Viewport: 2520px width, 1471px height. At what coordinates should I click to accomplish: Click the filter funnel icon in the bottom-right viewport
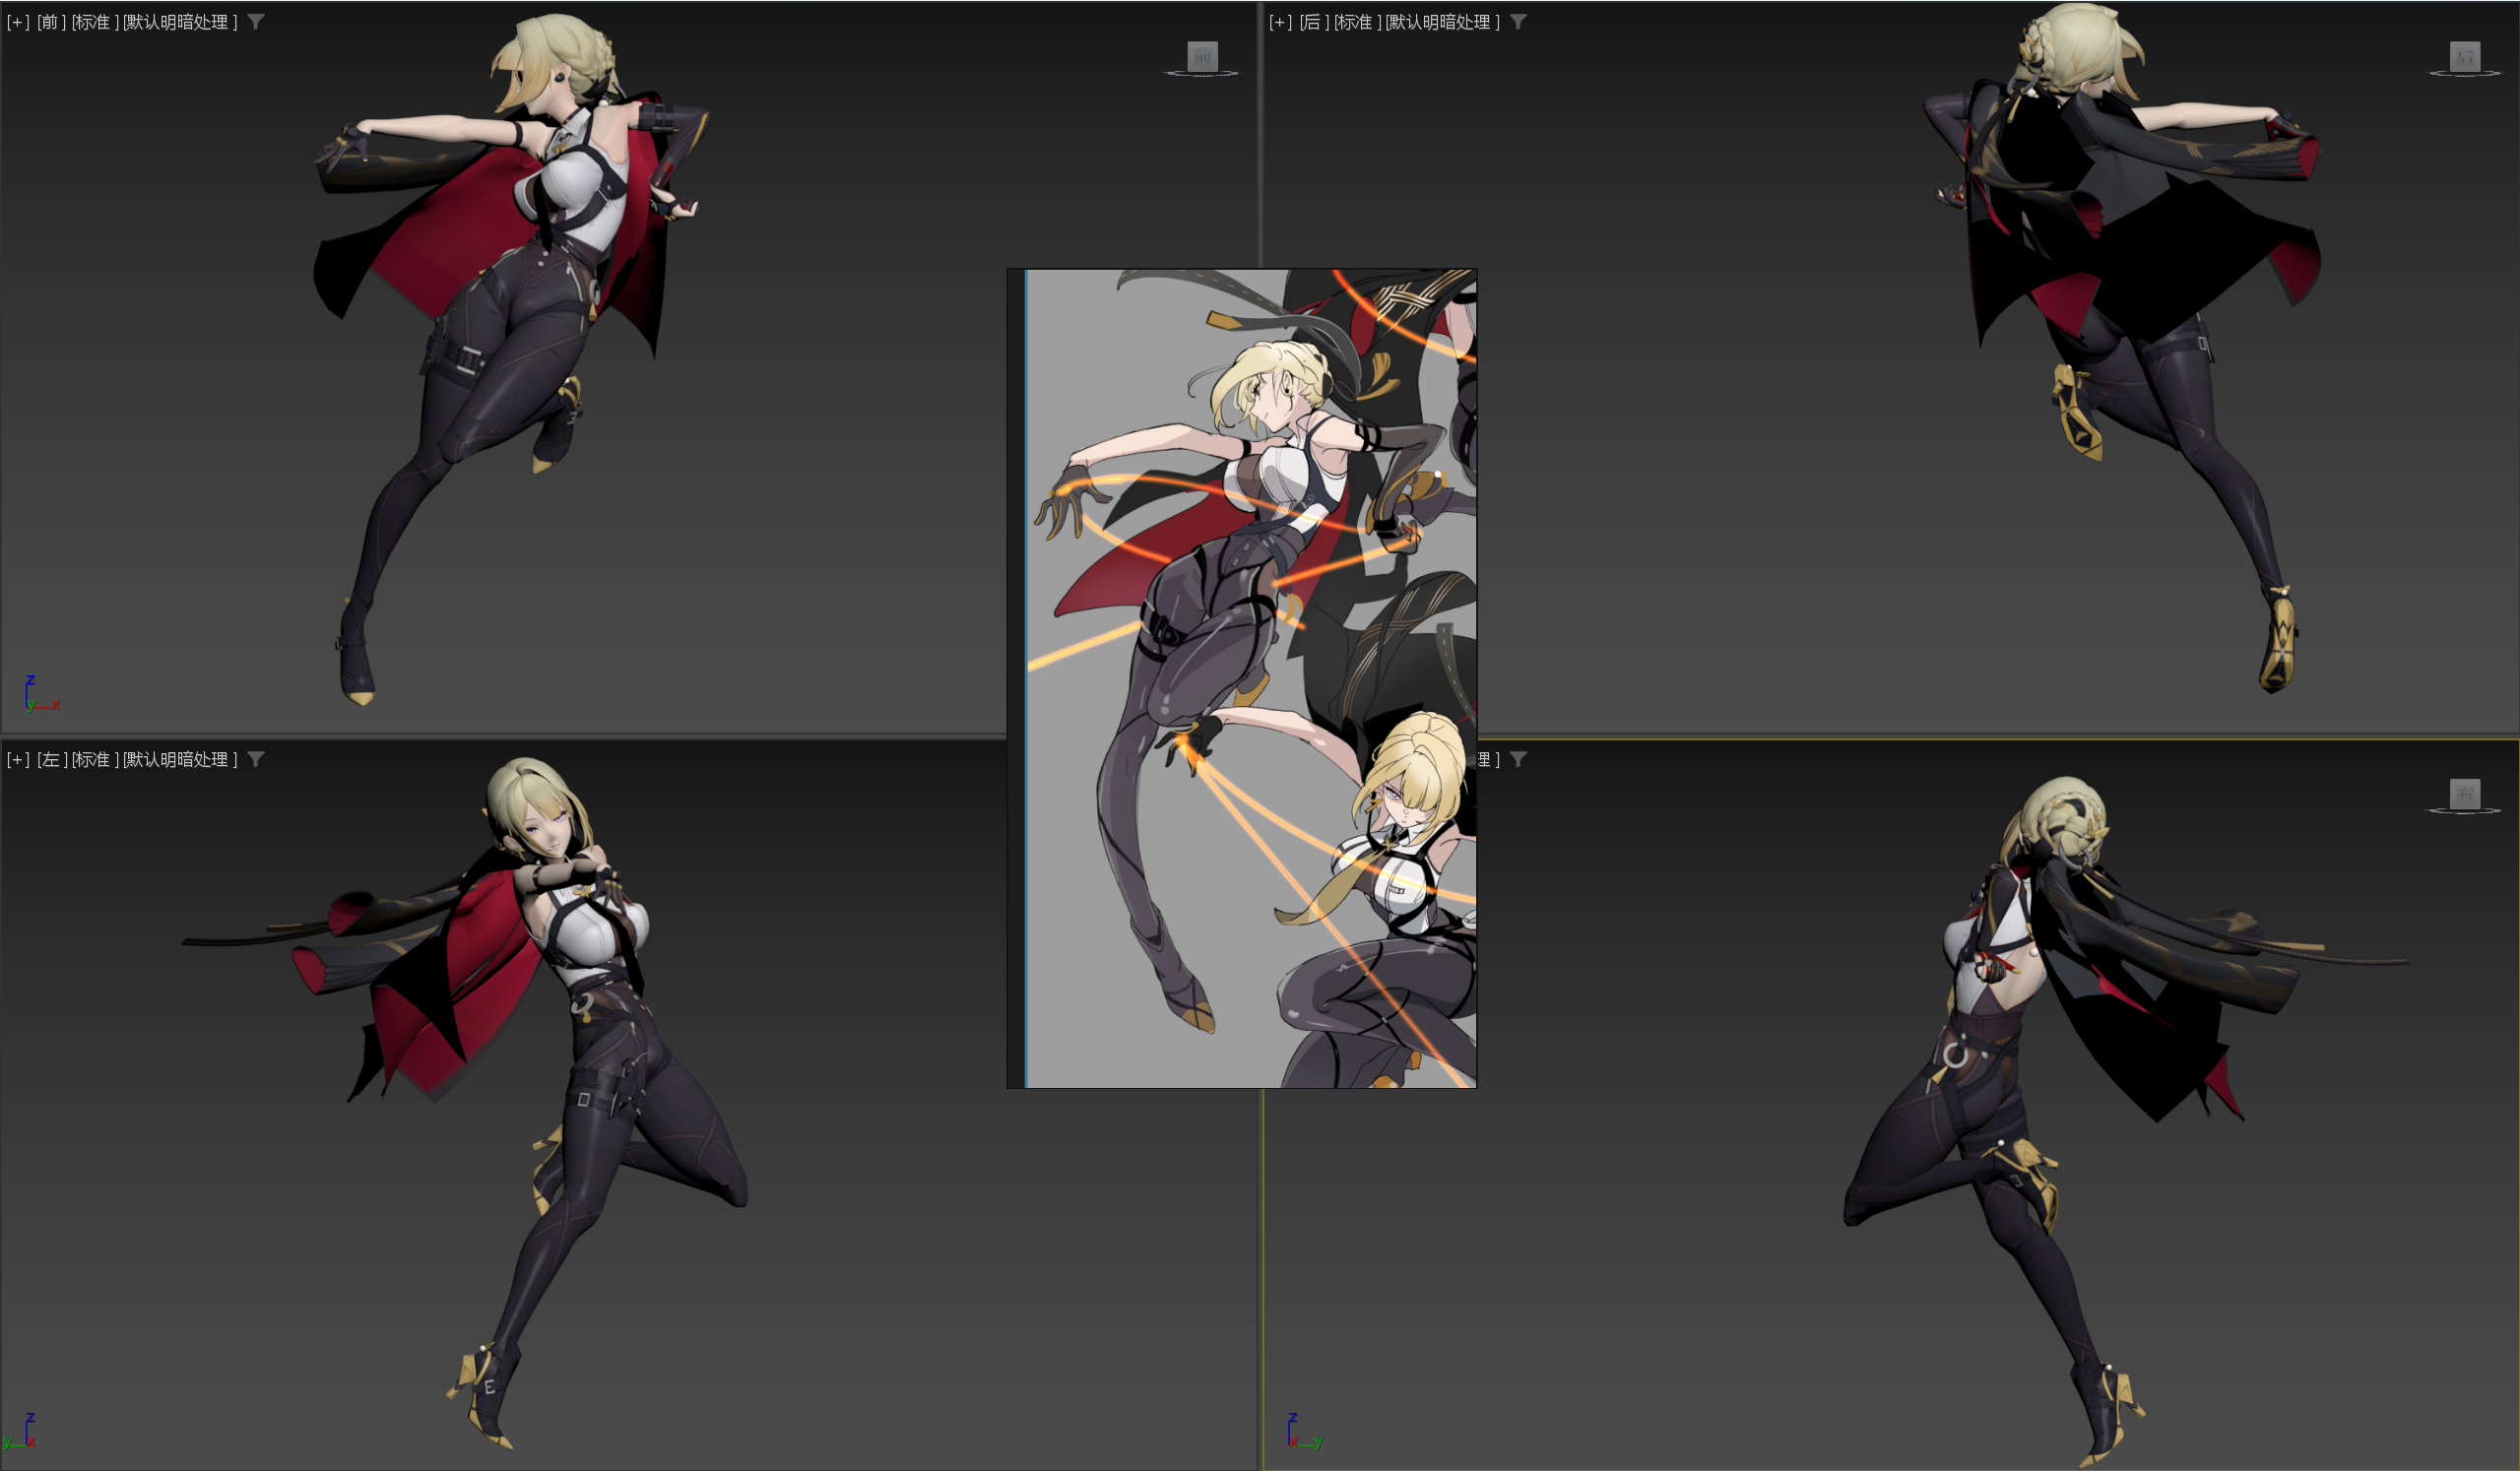coord(1518,759)
